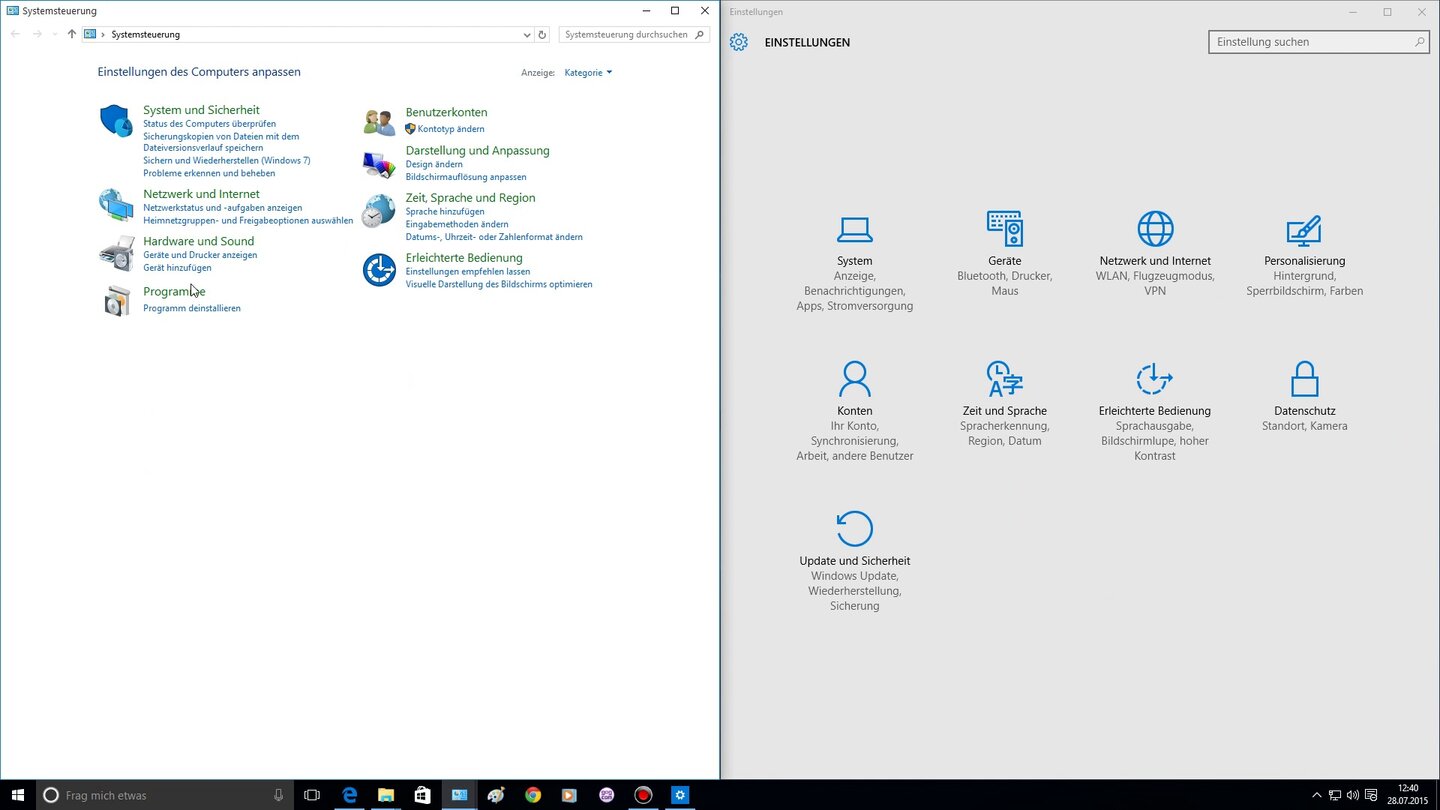Click the Systemsteuerung breadcrumb chevron

[x=103, y=34]
